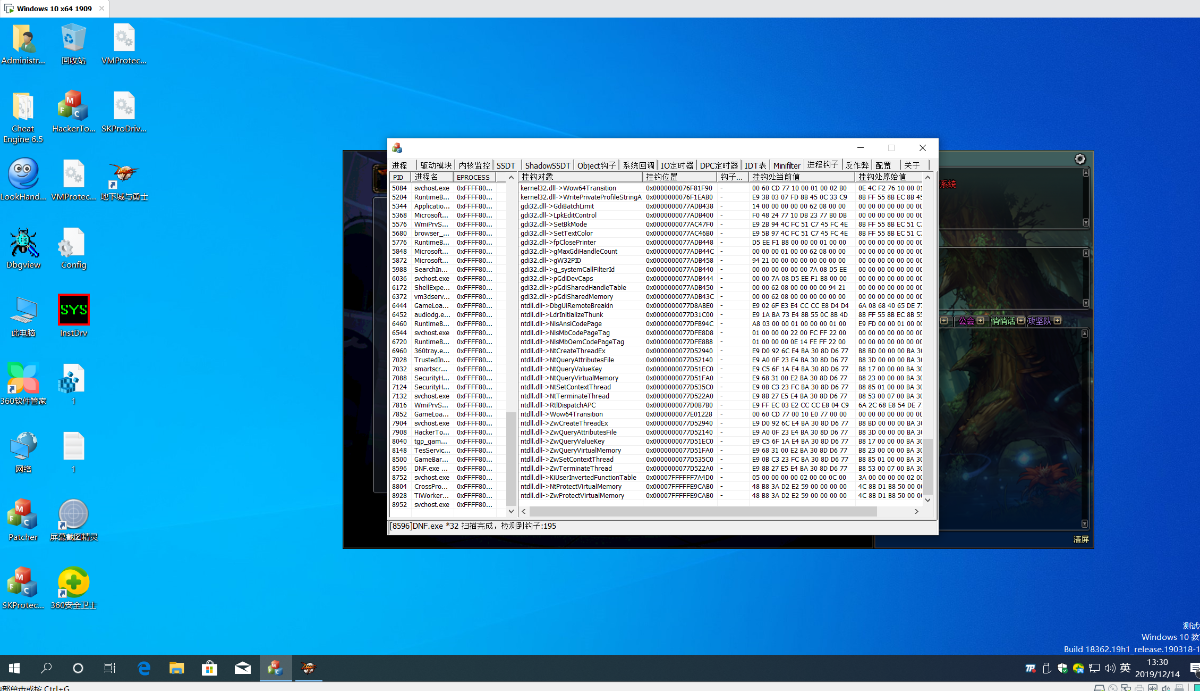Select the ntdll.dll->RtlDispatchAPC hook row

pyautogui.click(x=718, y=405)
